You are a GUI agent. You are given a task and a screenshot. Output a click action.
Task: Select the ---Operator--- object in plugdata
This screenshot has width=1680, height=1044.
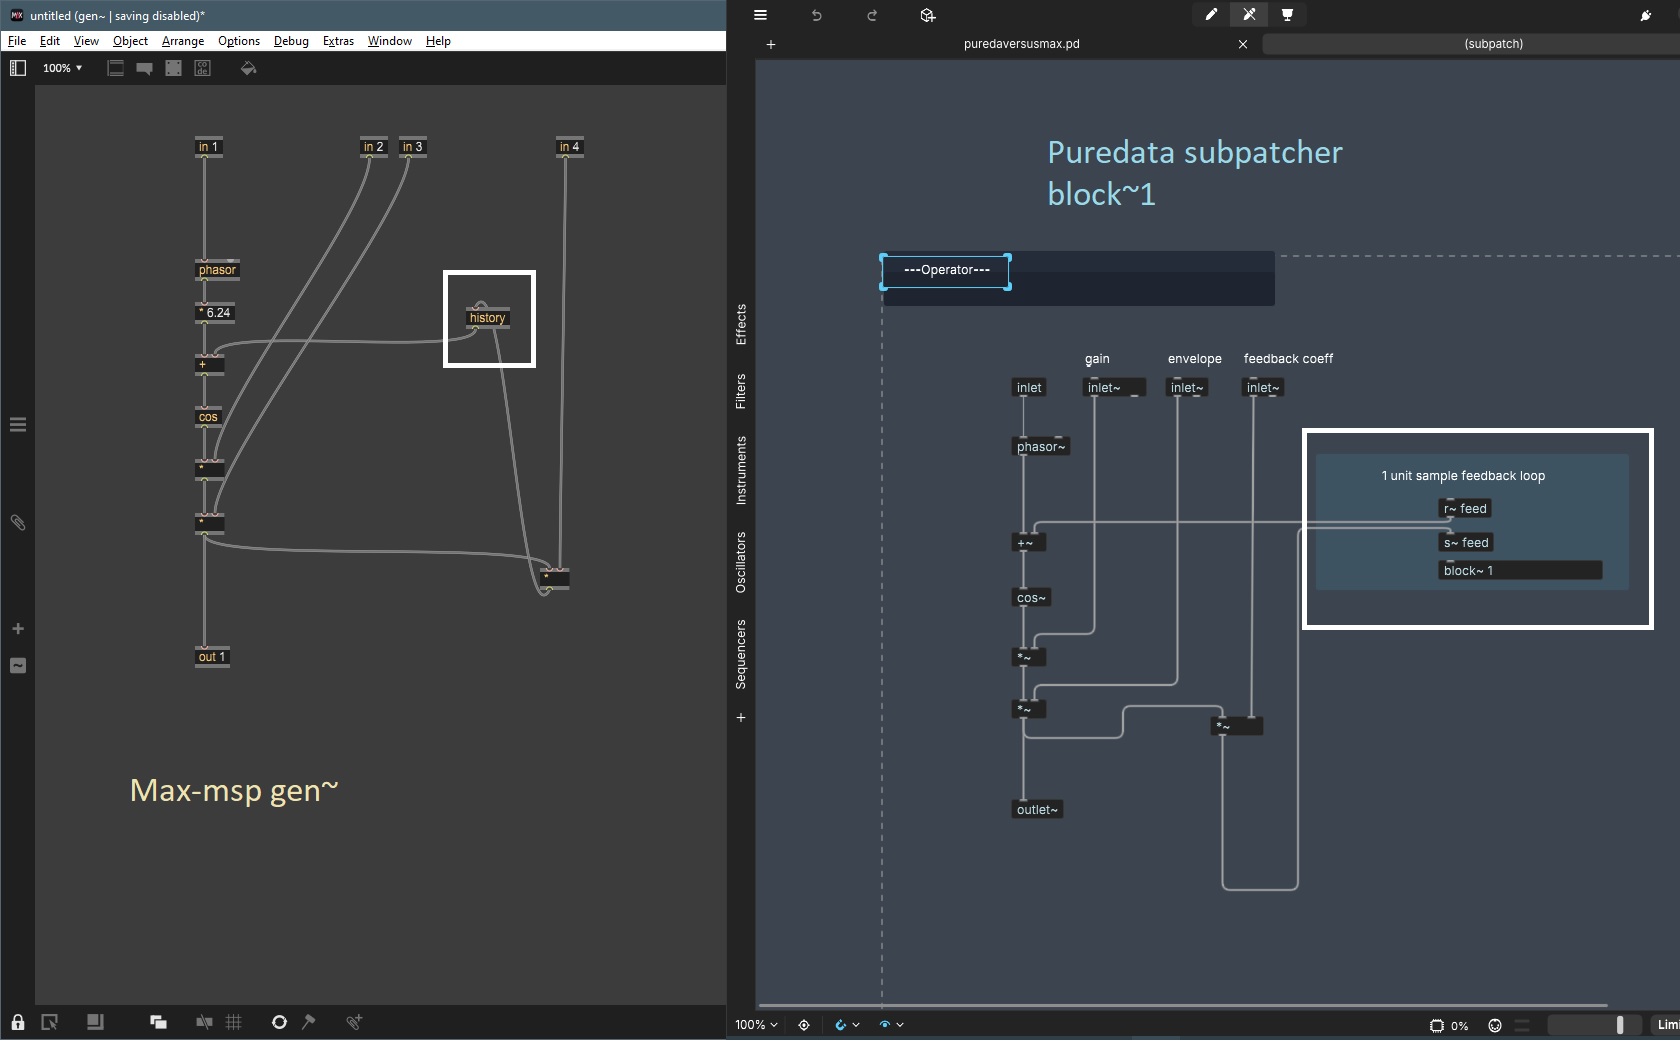946,271
